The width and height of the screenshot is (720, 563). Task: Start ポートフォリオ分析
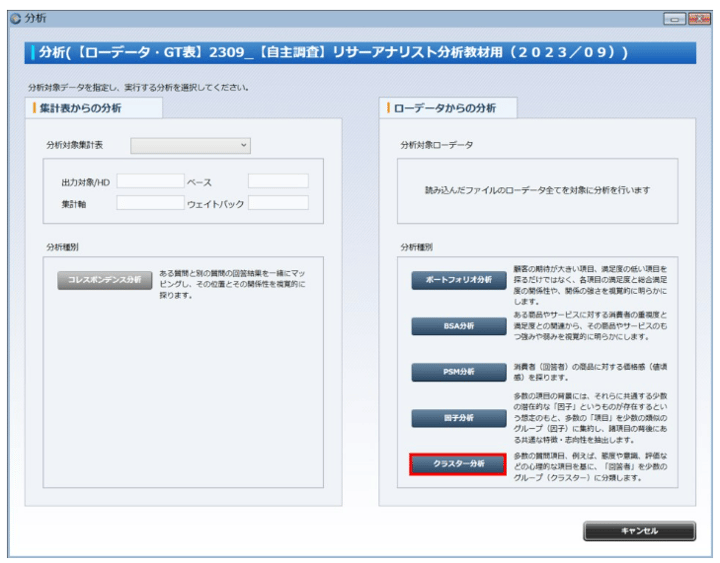457,281
